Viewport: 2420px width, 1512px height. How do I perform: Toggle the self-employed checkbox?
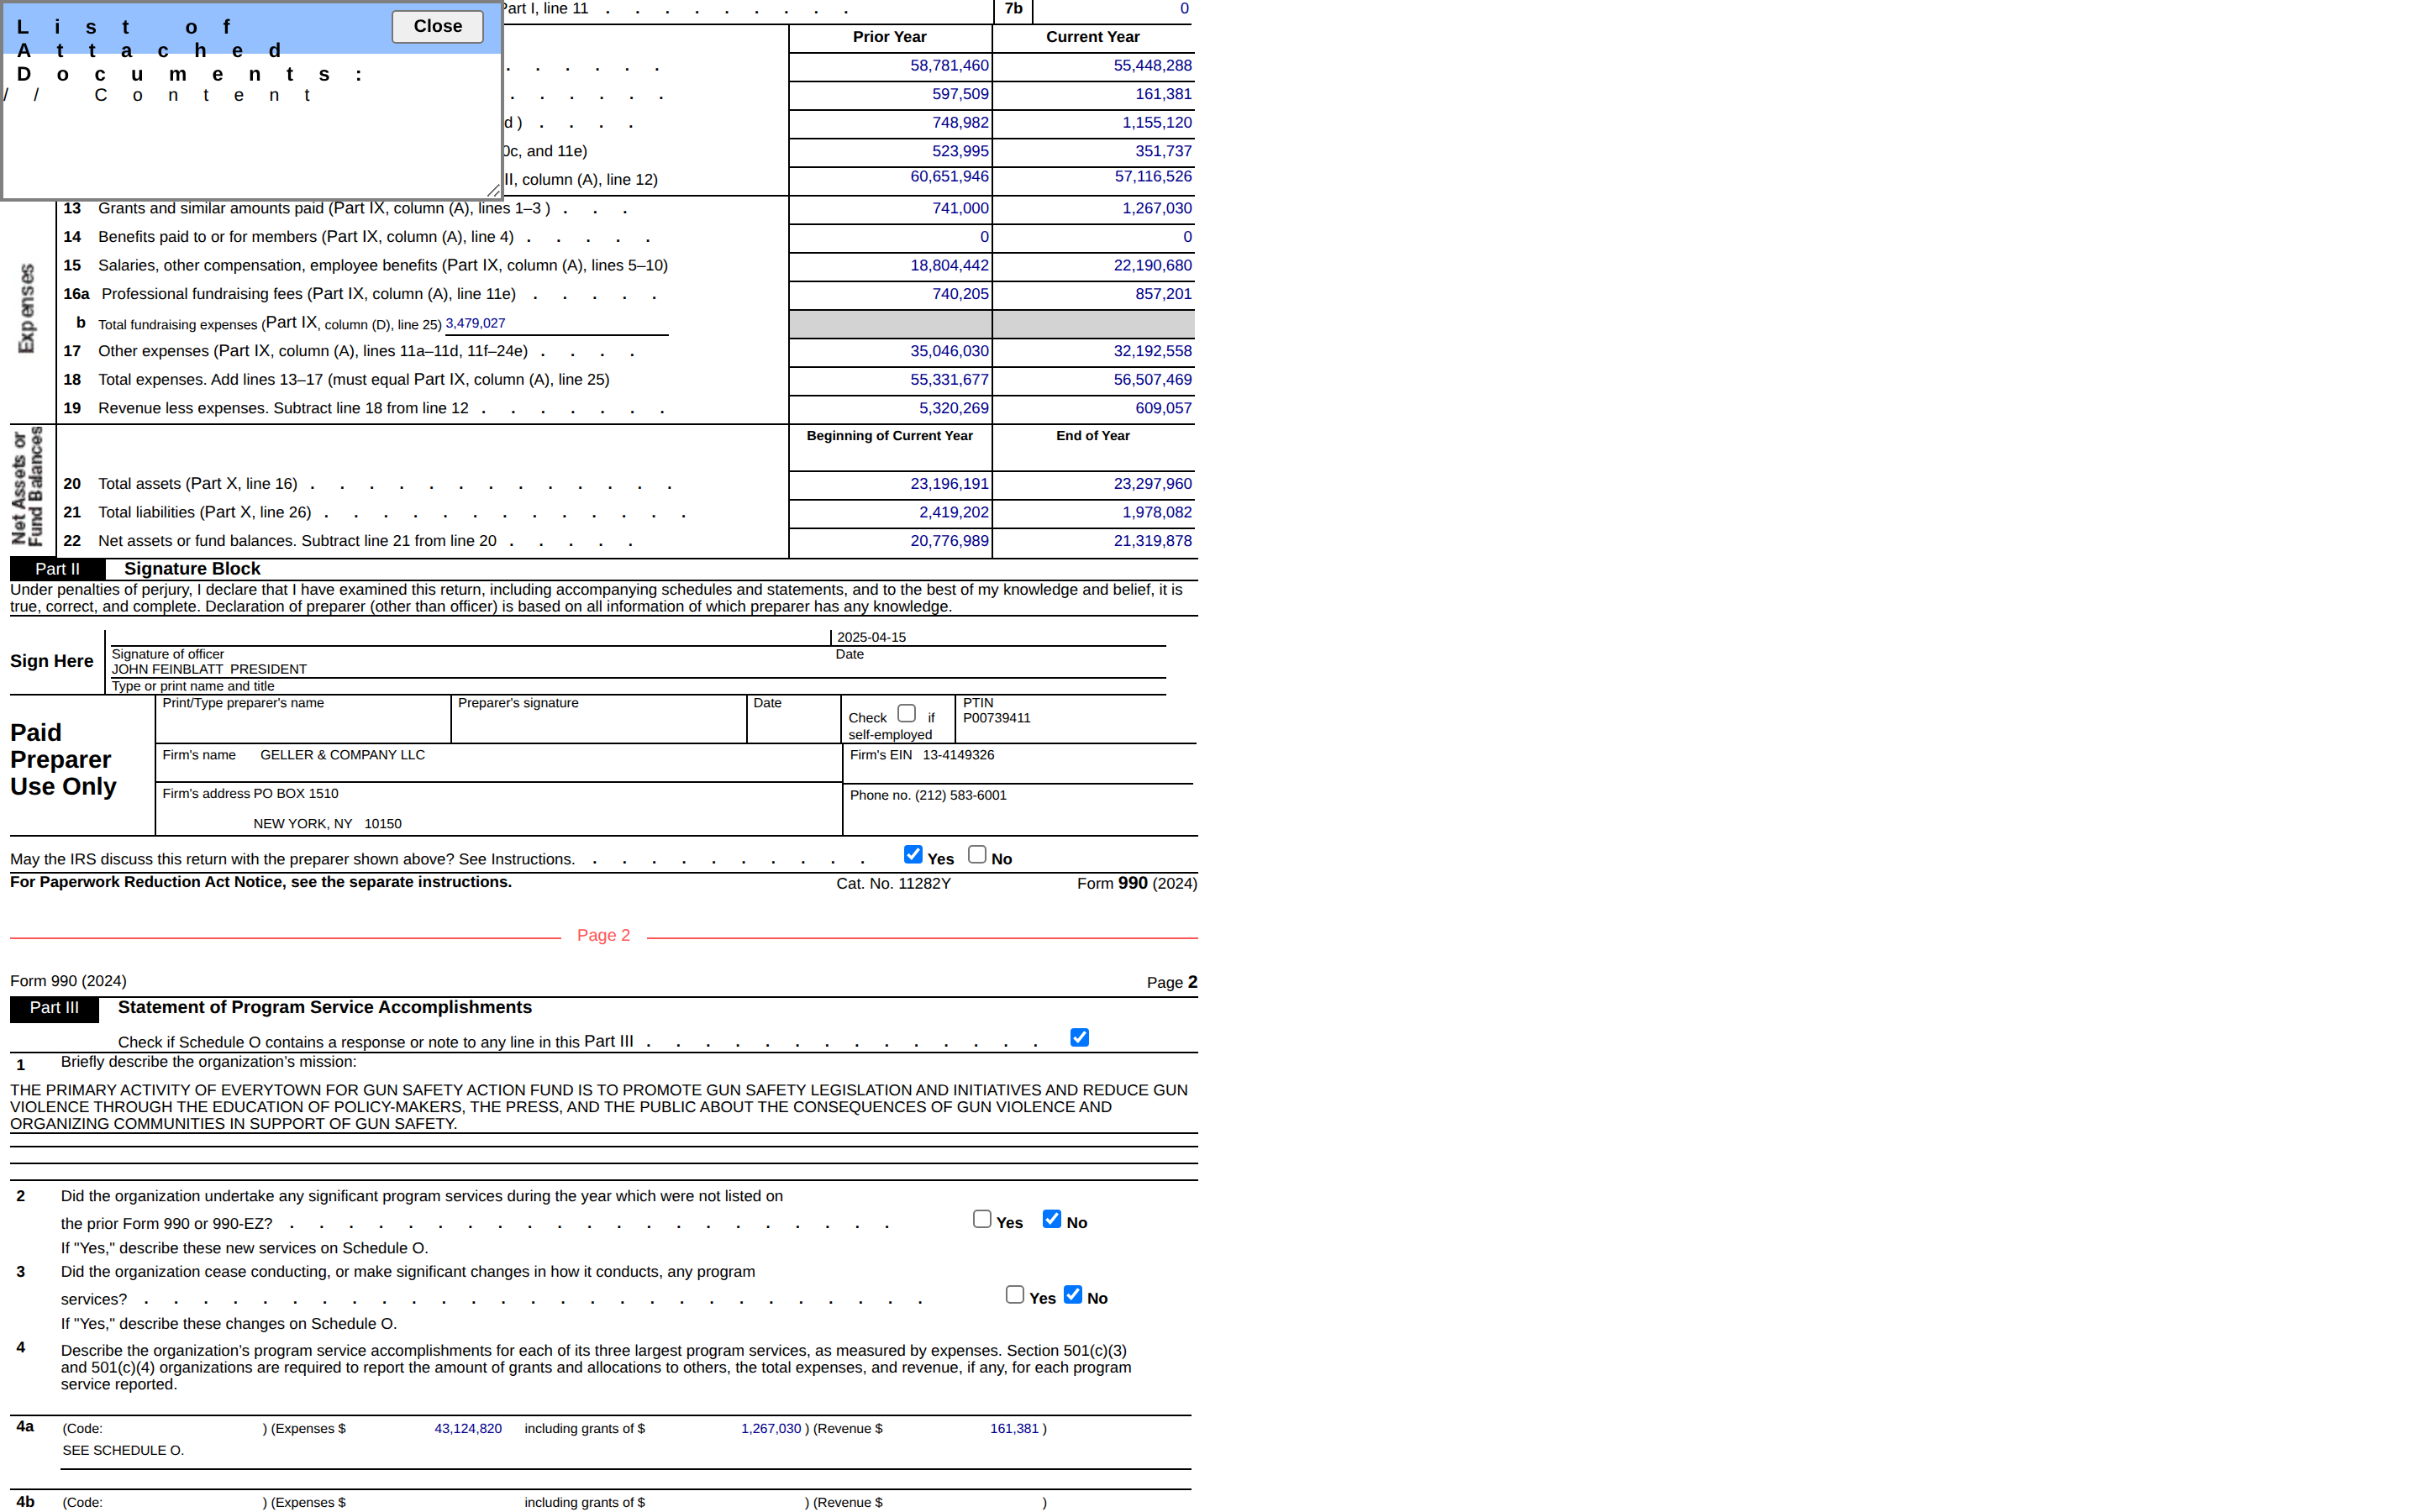pyautogui.click(x=906, y=713)
